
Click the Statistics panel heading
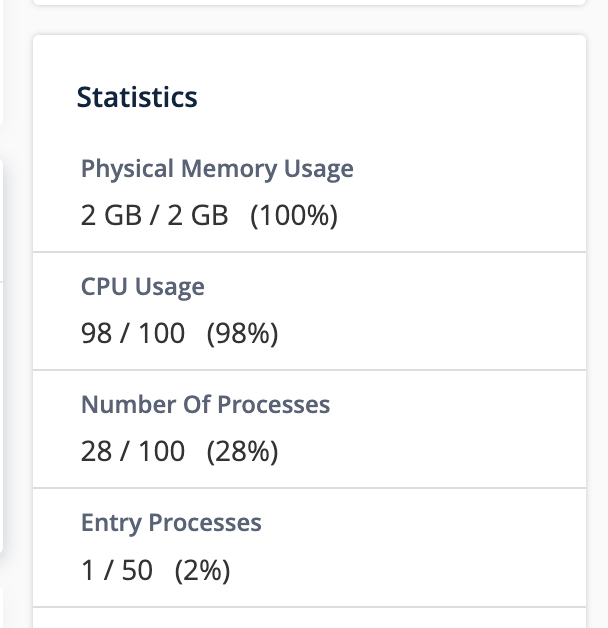tap(137, 97)
